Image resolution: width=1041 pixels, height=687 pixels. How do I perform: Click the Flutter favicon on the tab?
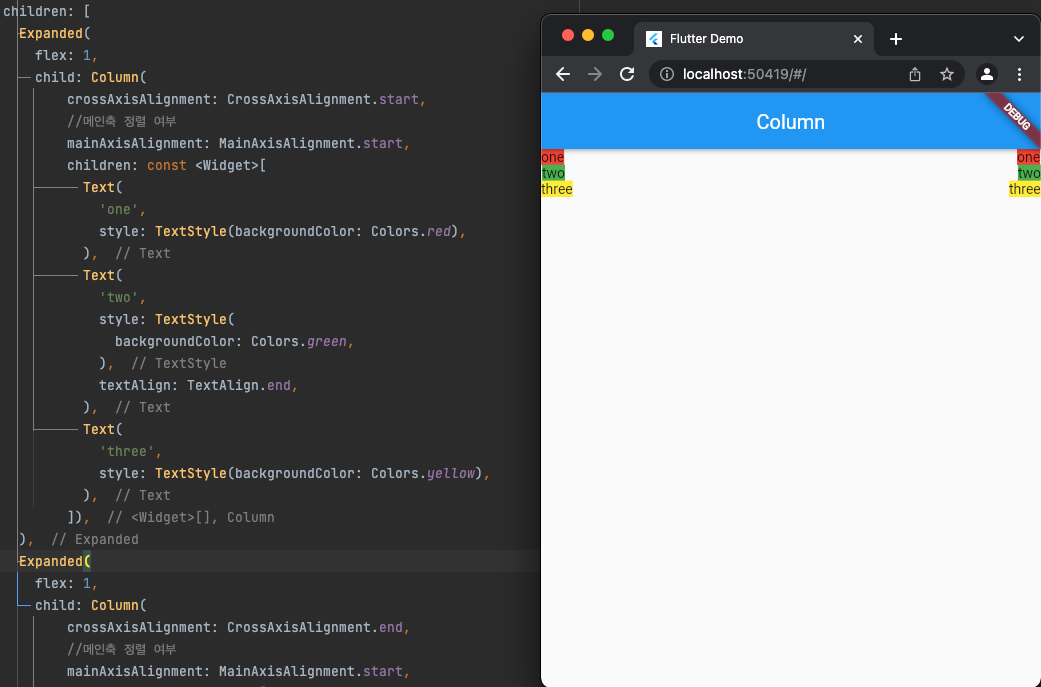[x=653, y=39]
